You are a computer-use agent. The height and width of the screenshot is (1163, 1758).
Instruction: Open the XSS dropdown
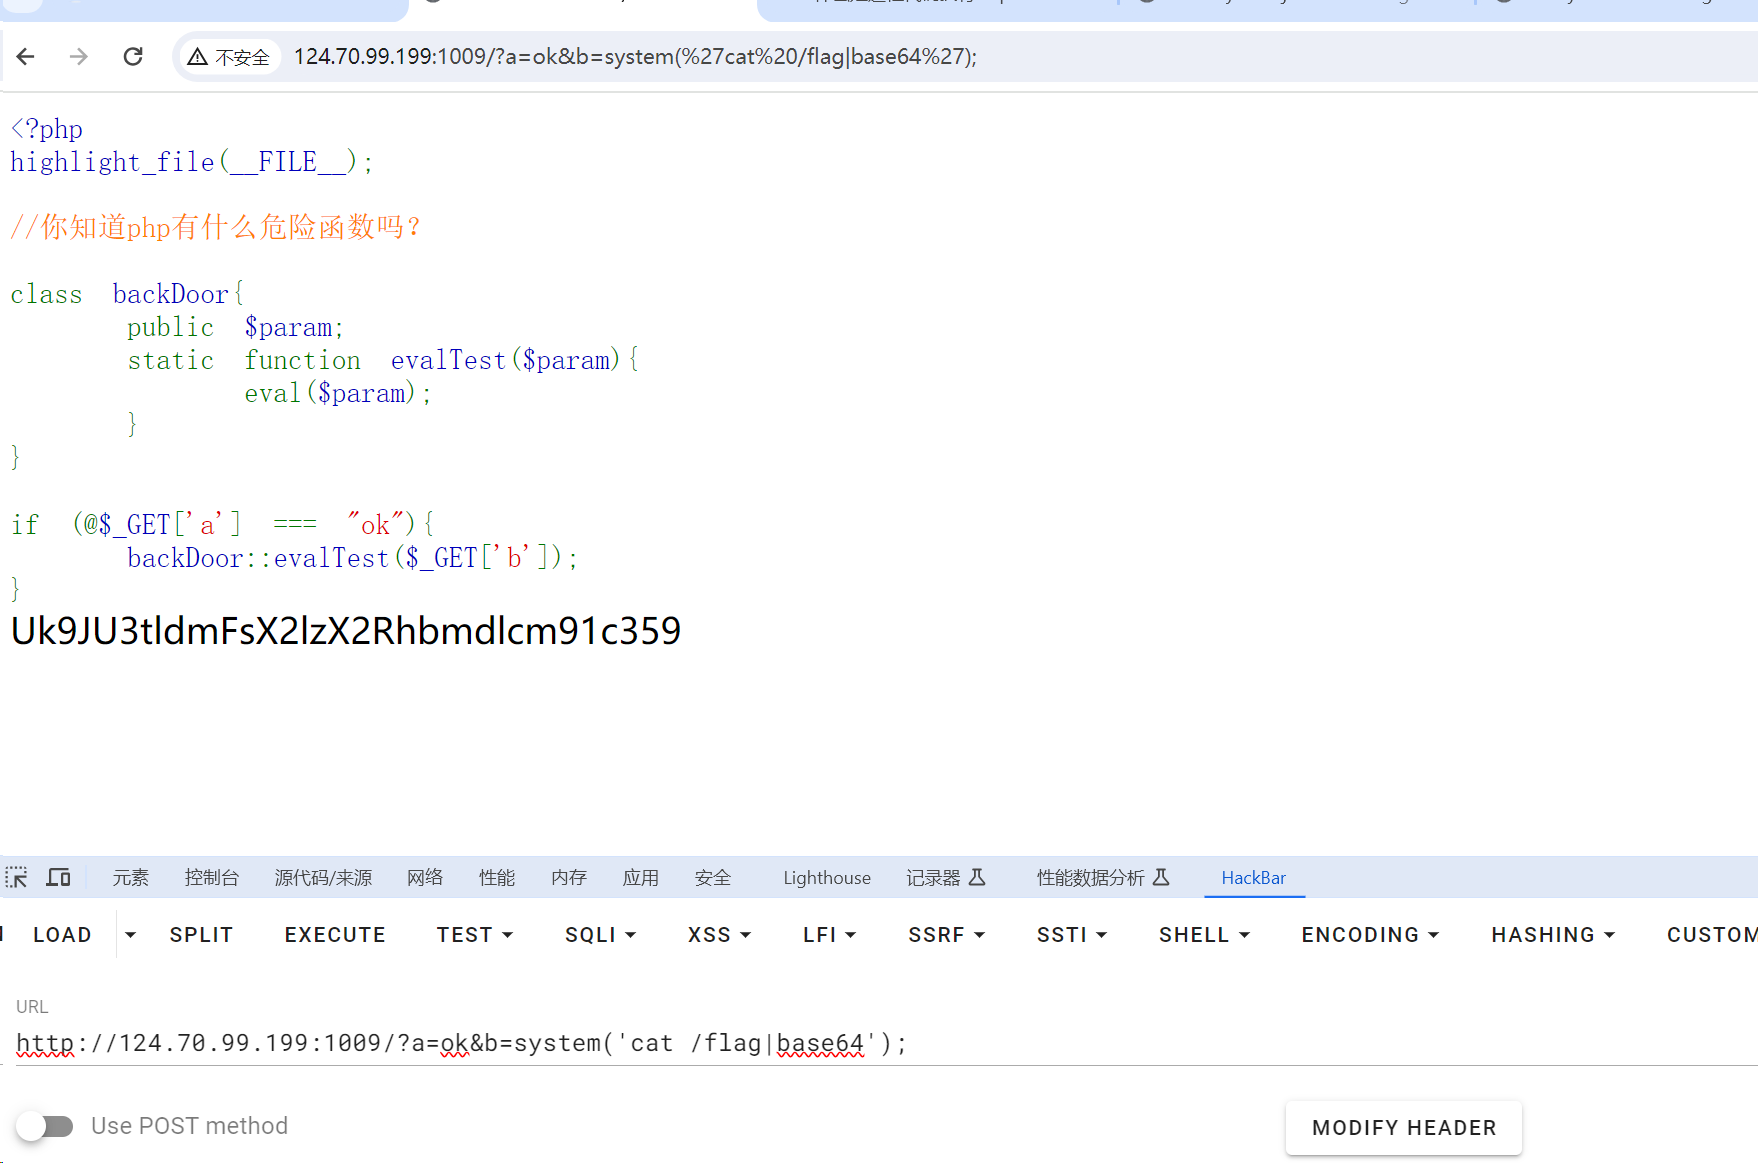tap(718, 934)
